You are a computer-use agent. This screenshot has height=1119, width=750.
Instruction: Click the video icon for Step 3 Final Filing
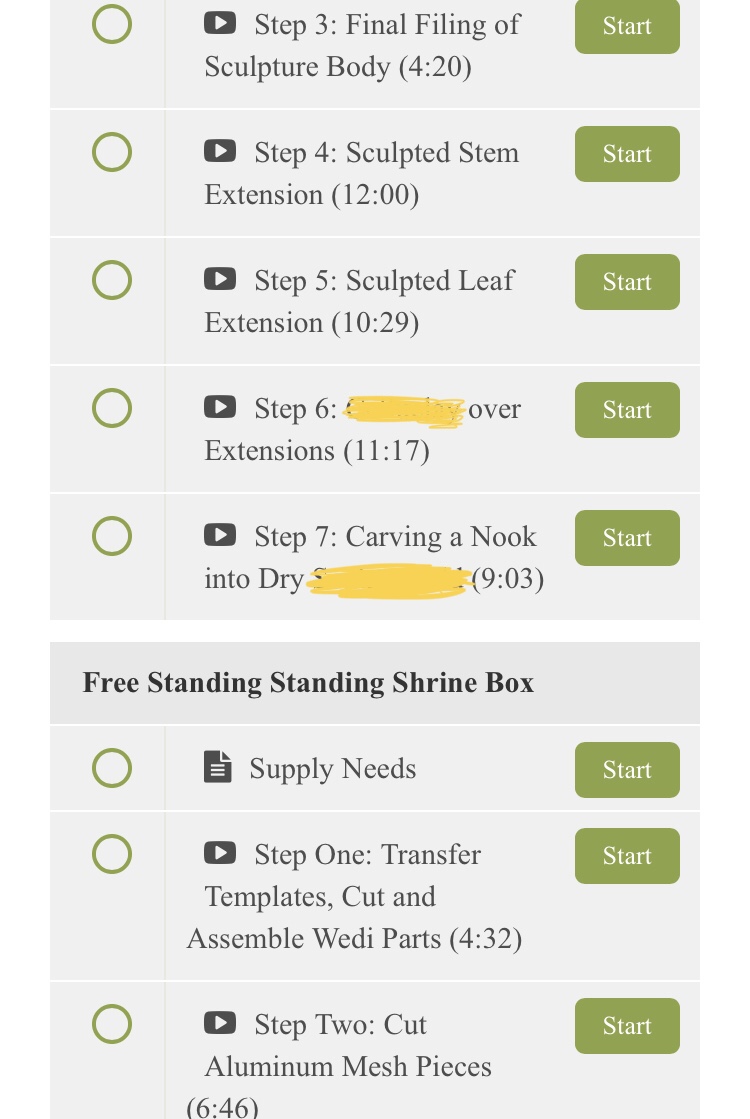pyautogui.click(x=220, y=24)
